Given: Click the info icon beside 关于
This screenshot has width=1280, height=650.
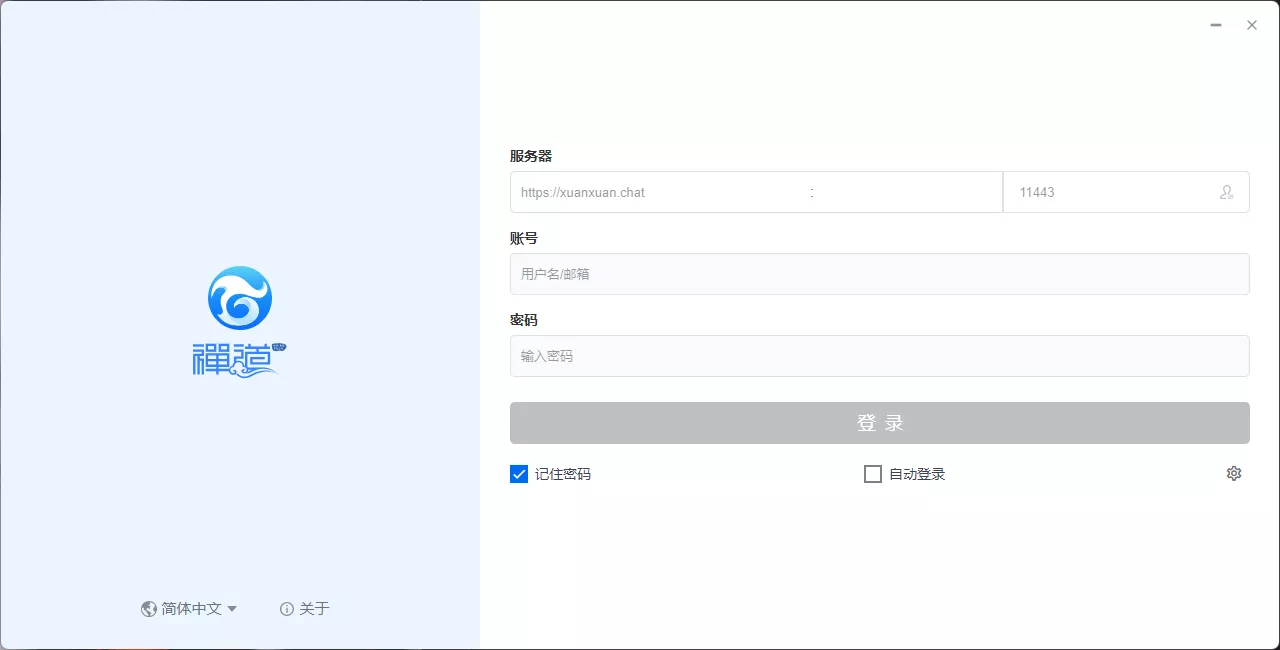Looking at the screenshot, I should point(287,609).
